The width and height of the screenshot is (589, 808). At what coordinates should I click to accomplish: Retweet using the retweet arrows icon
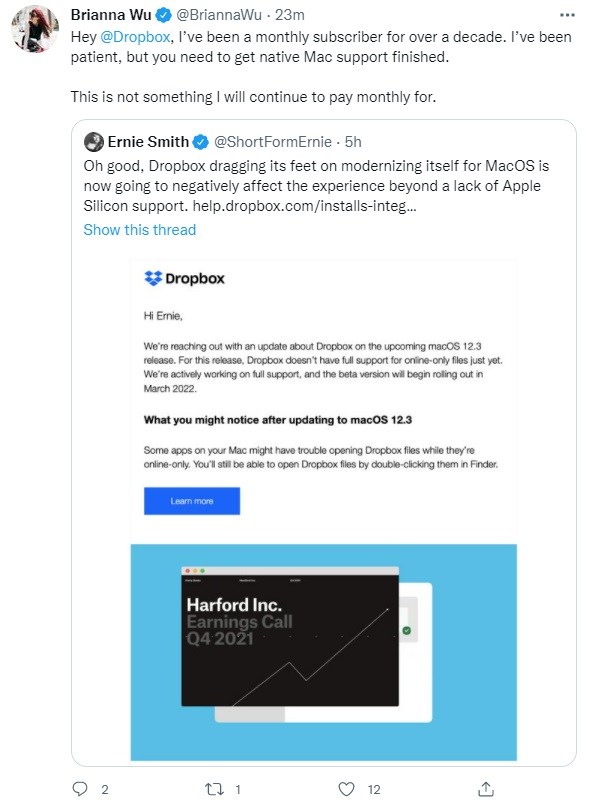(x=214, y=789)
